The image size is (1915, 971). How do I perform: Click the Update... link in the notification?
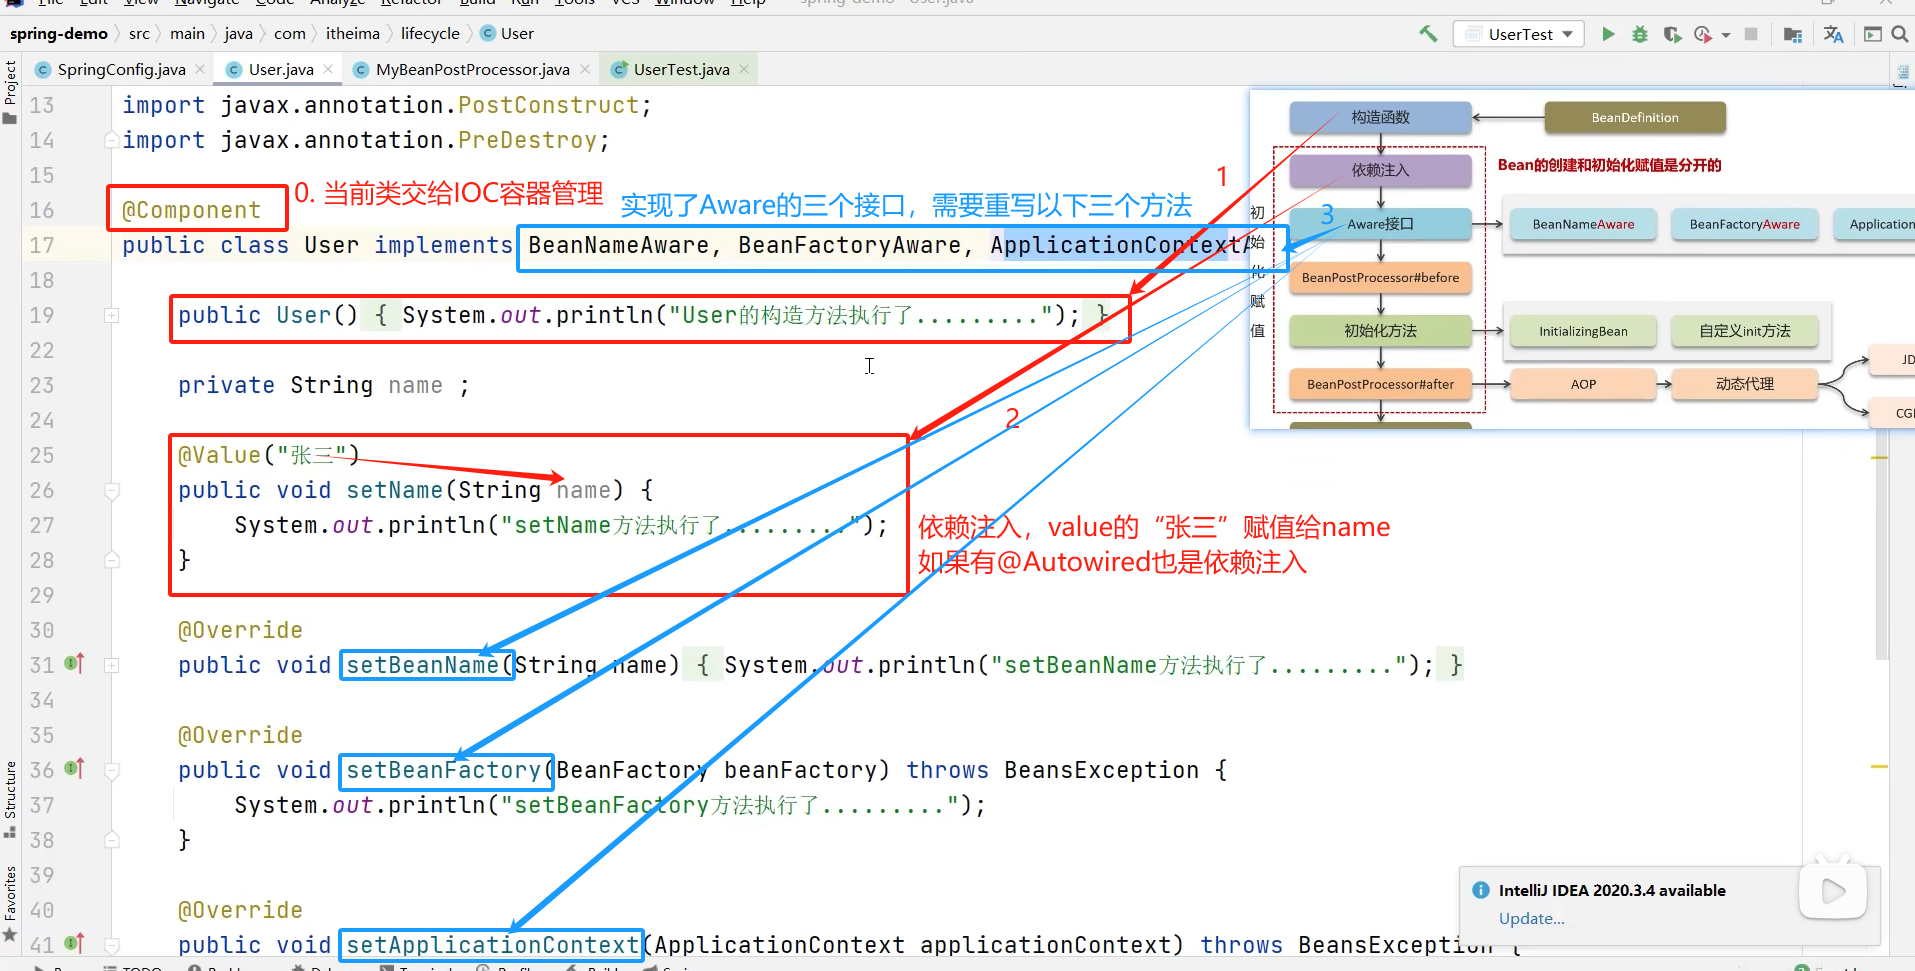tap(1531, 918)
